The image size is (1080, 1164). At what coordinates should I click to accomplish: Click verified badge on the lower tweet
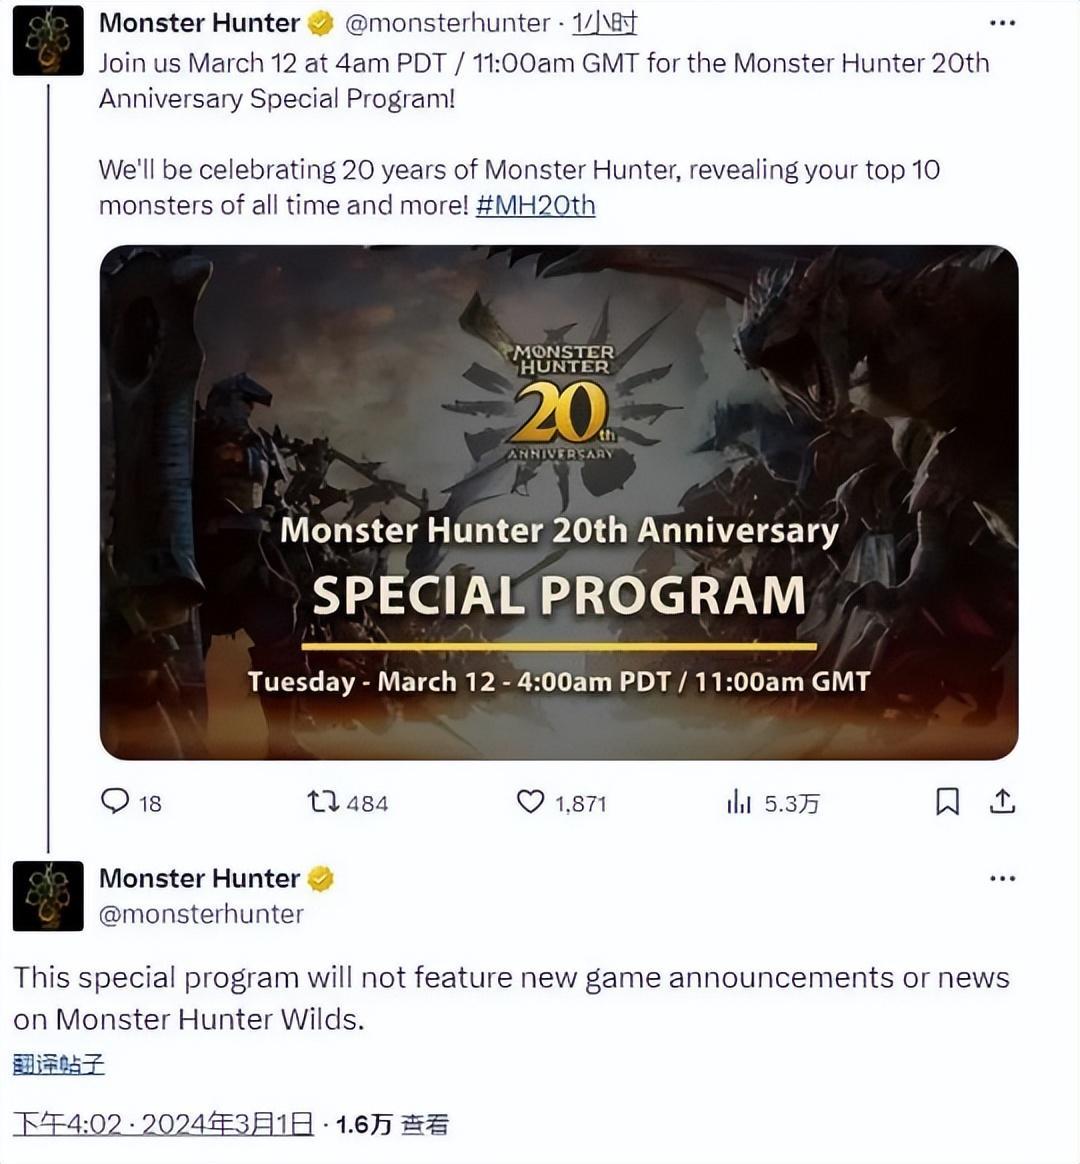coord(321,879)
